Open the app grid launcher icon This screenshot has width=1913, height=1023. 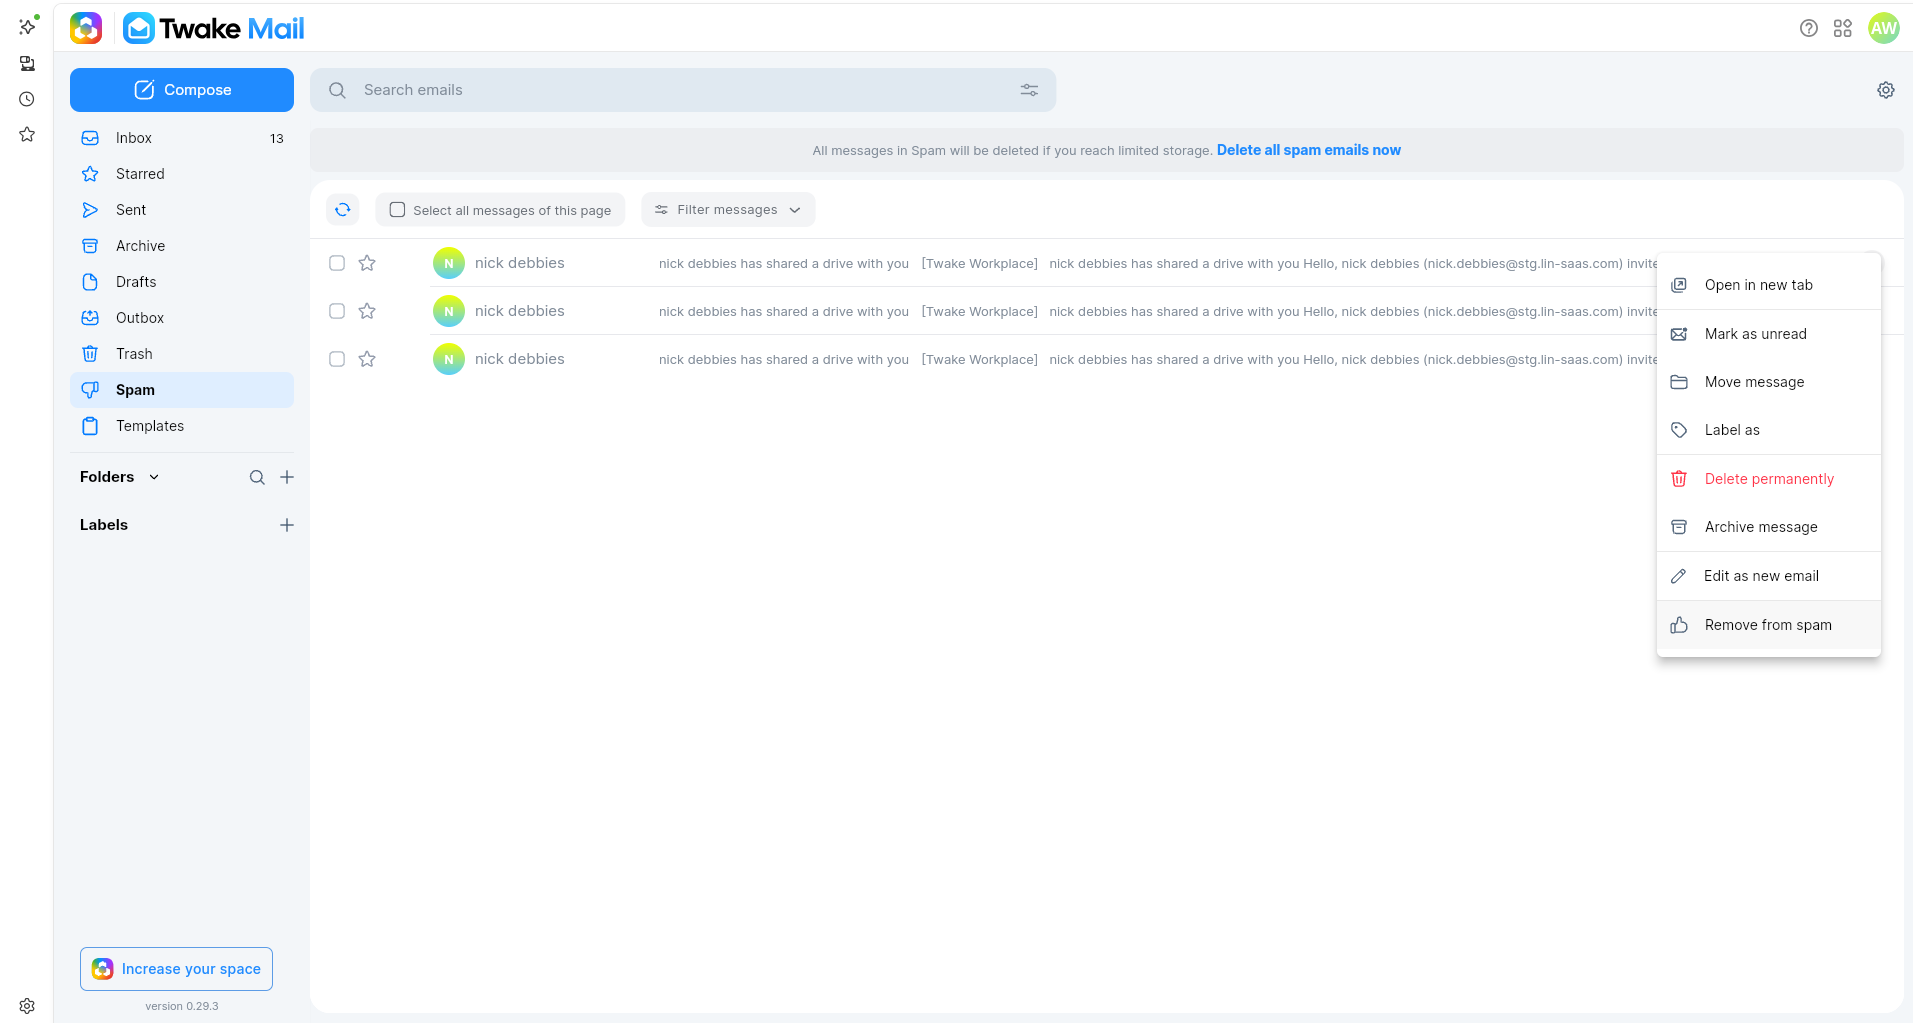click(1843, 28)
